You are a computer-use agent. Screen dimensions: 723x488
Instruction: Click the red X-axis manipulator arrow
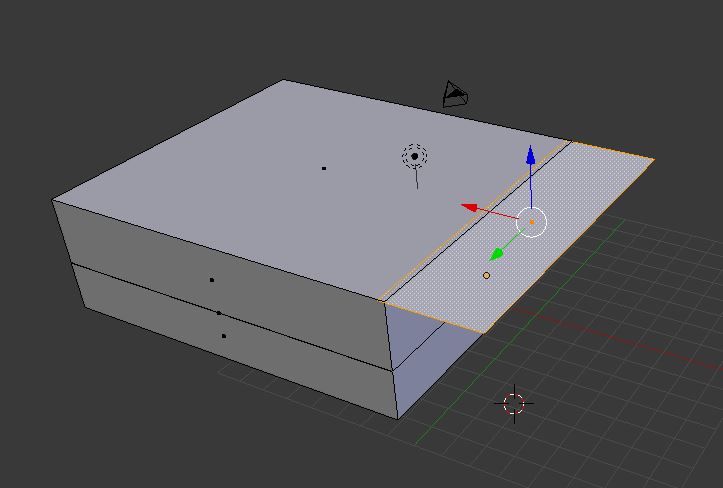[469, 207]
